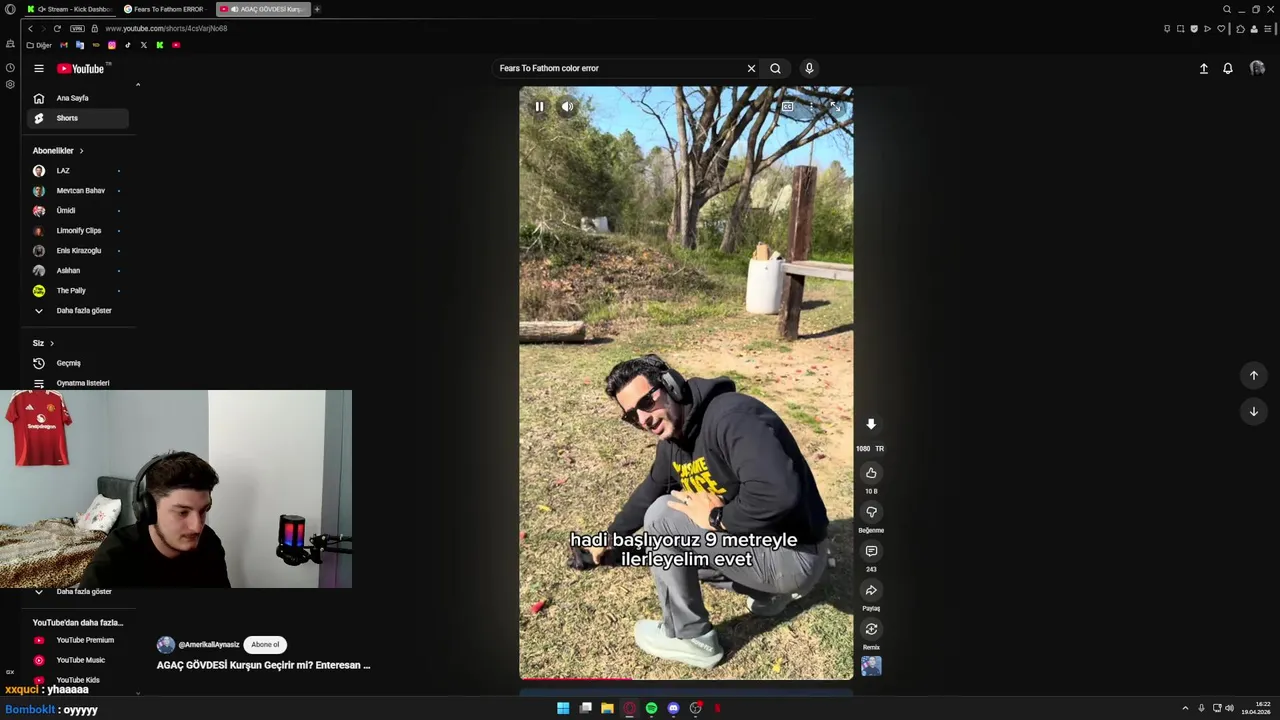Open browser snapshot capture tool
The width and height of the screenshot is (1280, 720).
tap(1180, 28)
